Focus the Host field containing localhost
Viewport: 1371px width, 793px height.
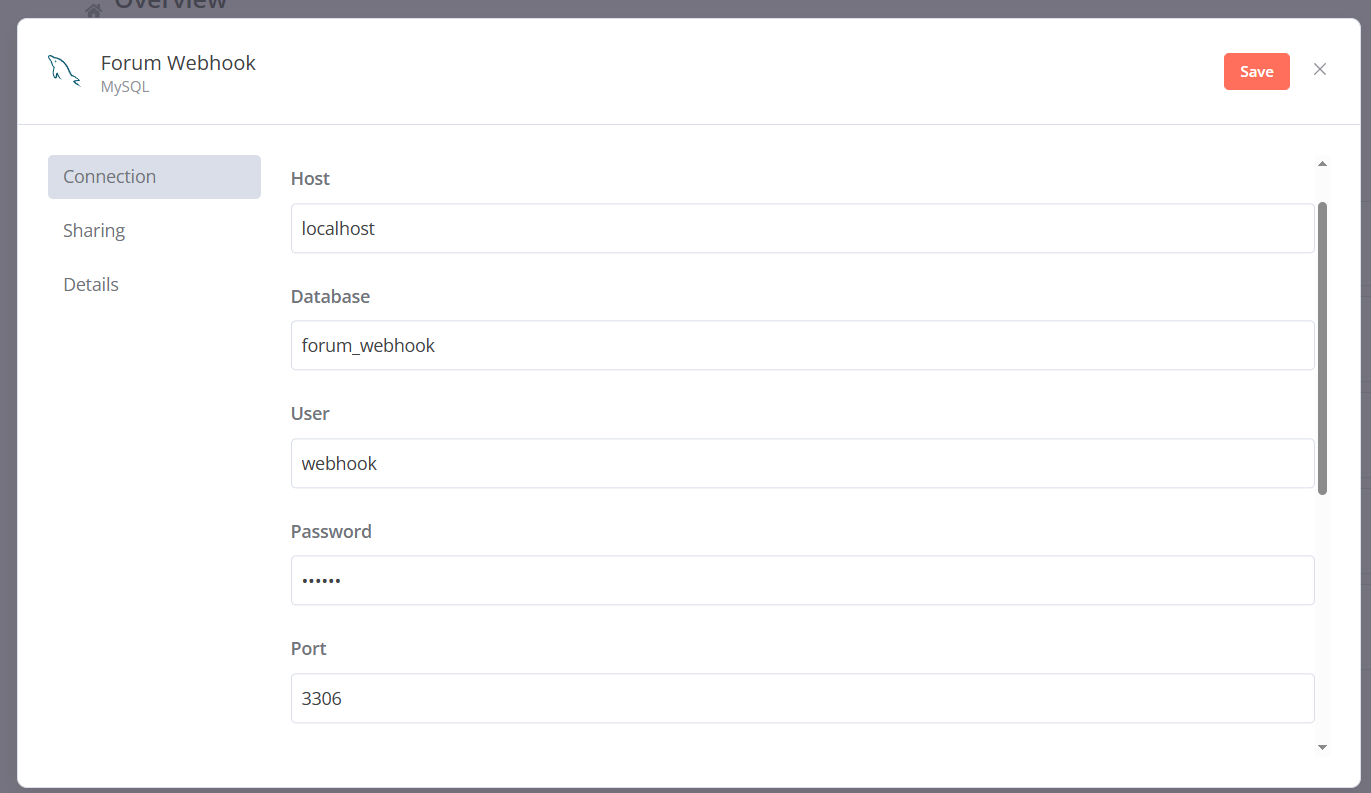point(802,229)
